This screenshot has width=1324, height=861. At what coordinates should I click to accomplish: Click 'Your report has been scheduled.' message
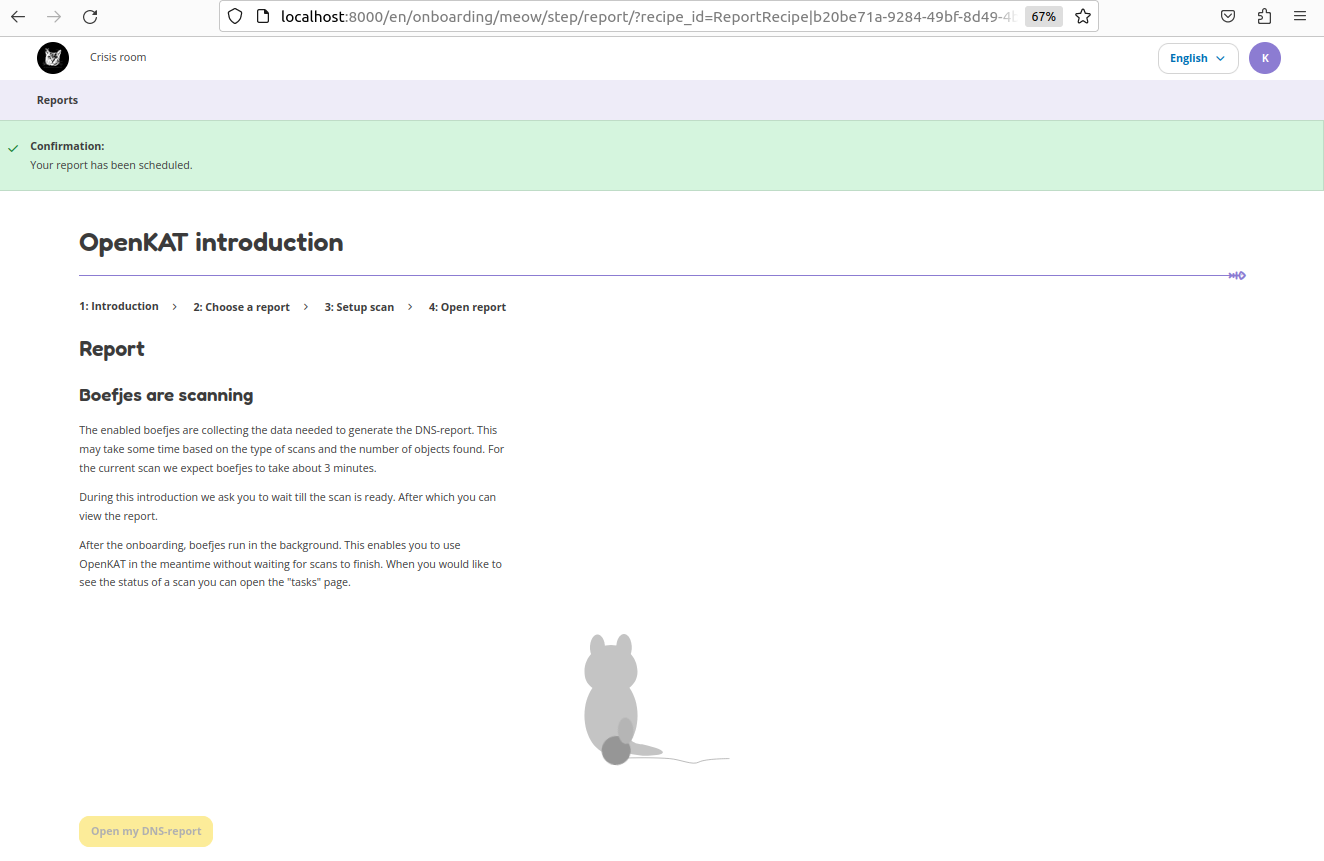click(111, 165)
